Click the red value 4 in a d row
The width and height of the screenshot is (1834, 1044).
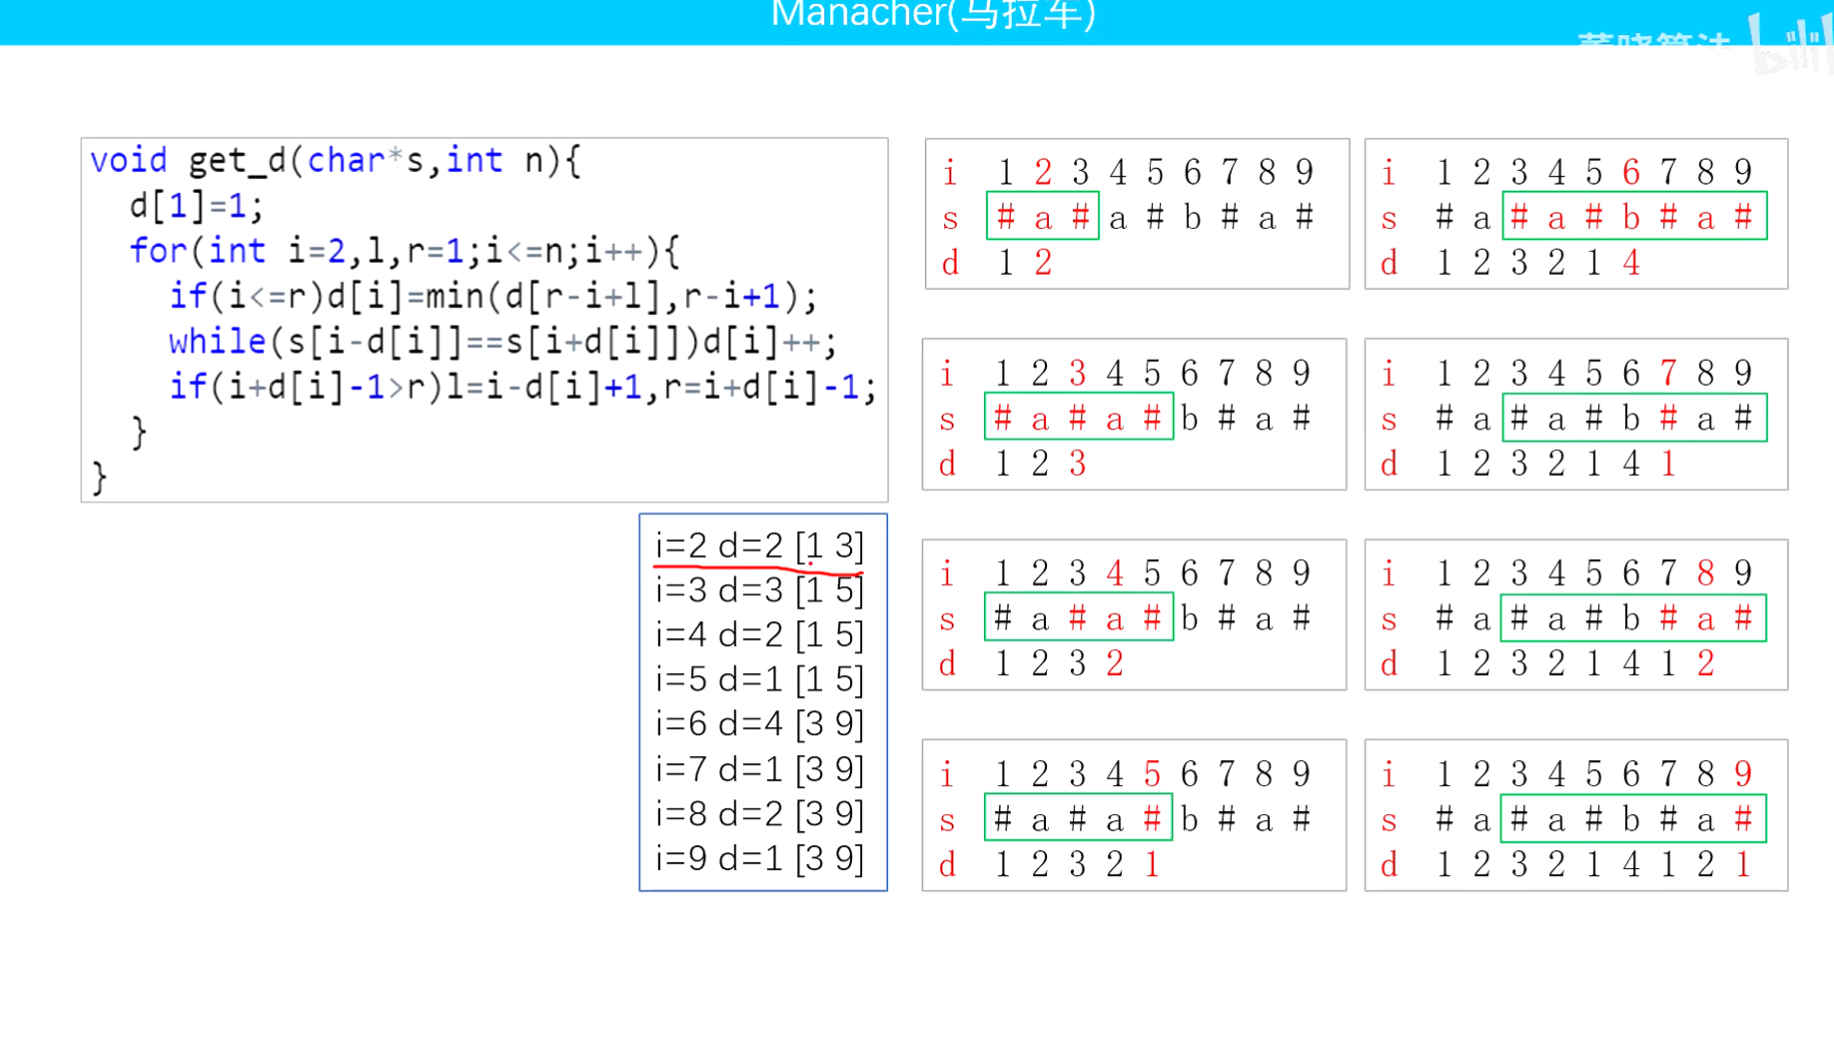1631,263
